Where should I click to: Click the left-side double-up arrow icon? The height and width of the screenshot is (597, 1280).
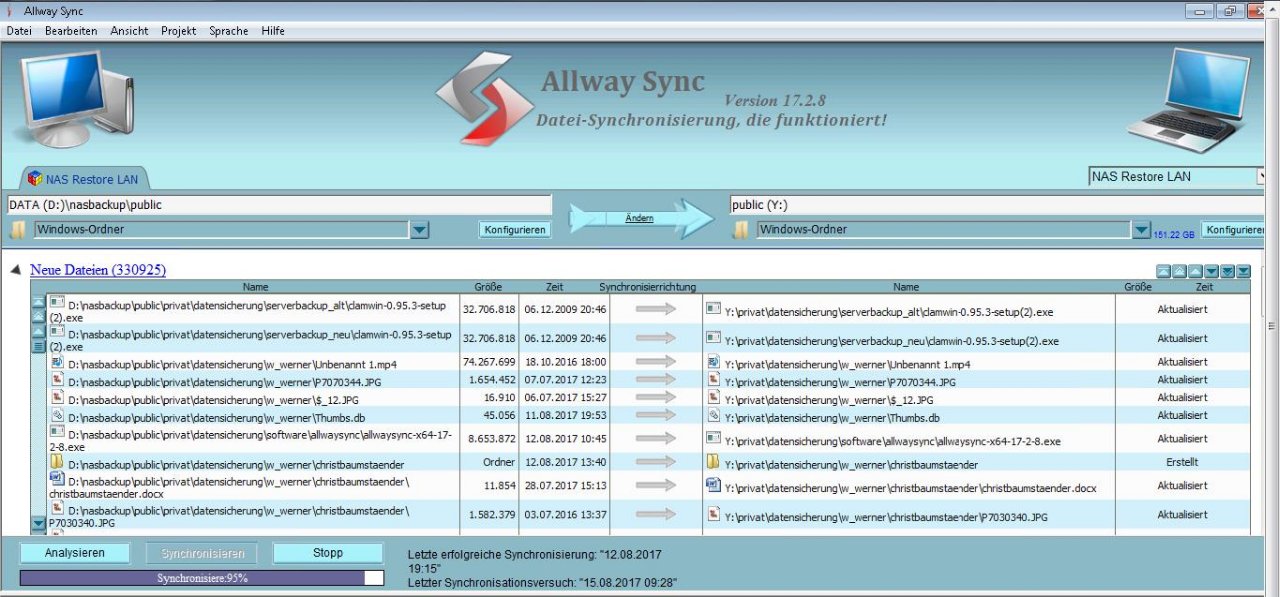(x=39, y=316)
